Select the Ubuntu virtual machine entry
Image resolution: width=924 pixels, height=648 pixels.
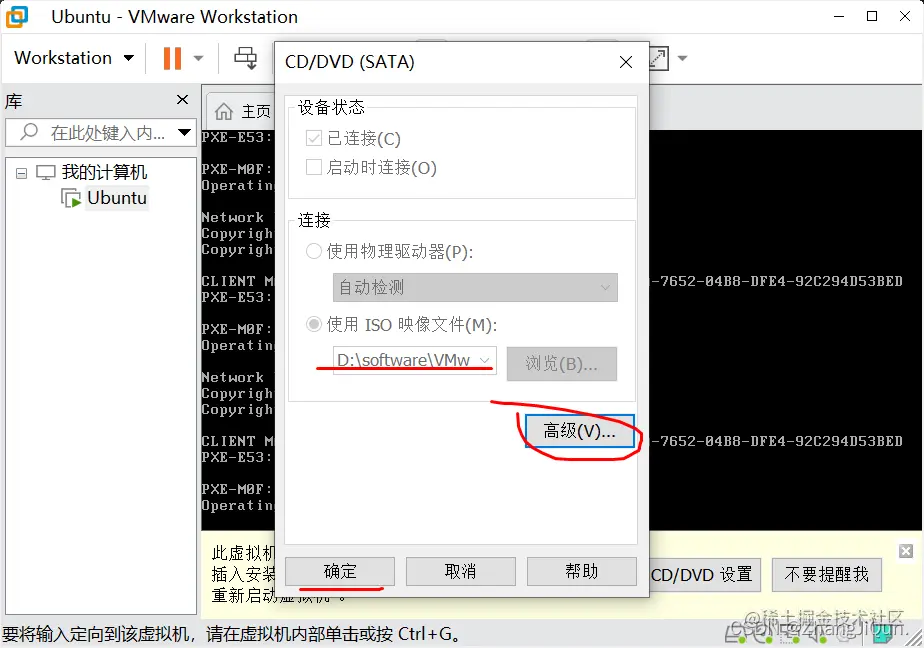tap(117, 198)
